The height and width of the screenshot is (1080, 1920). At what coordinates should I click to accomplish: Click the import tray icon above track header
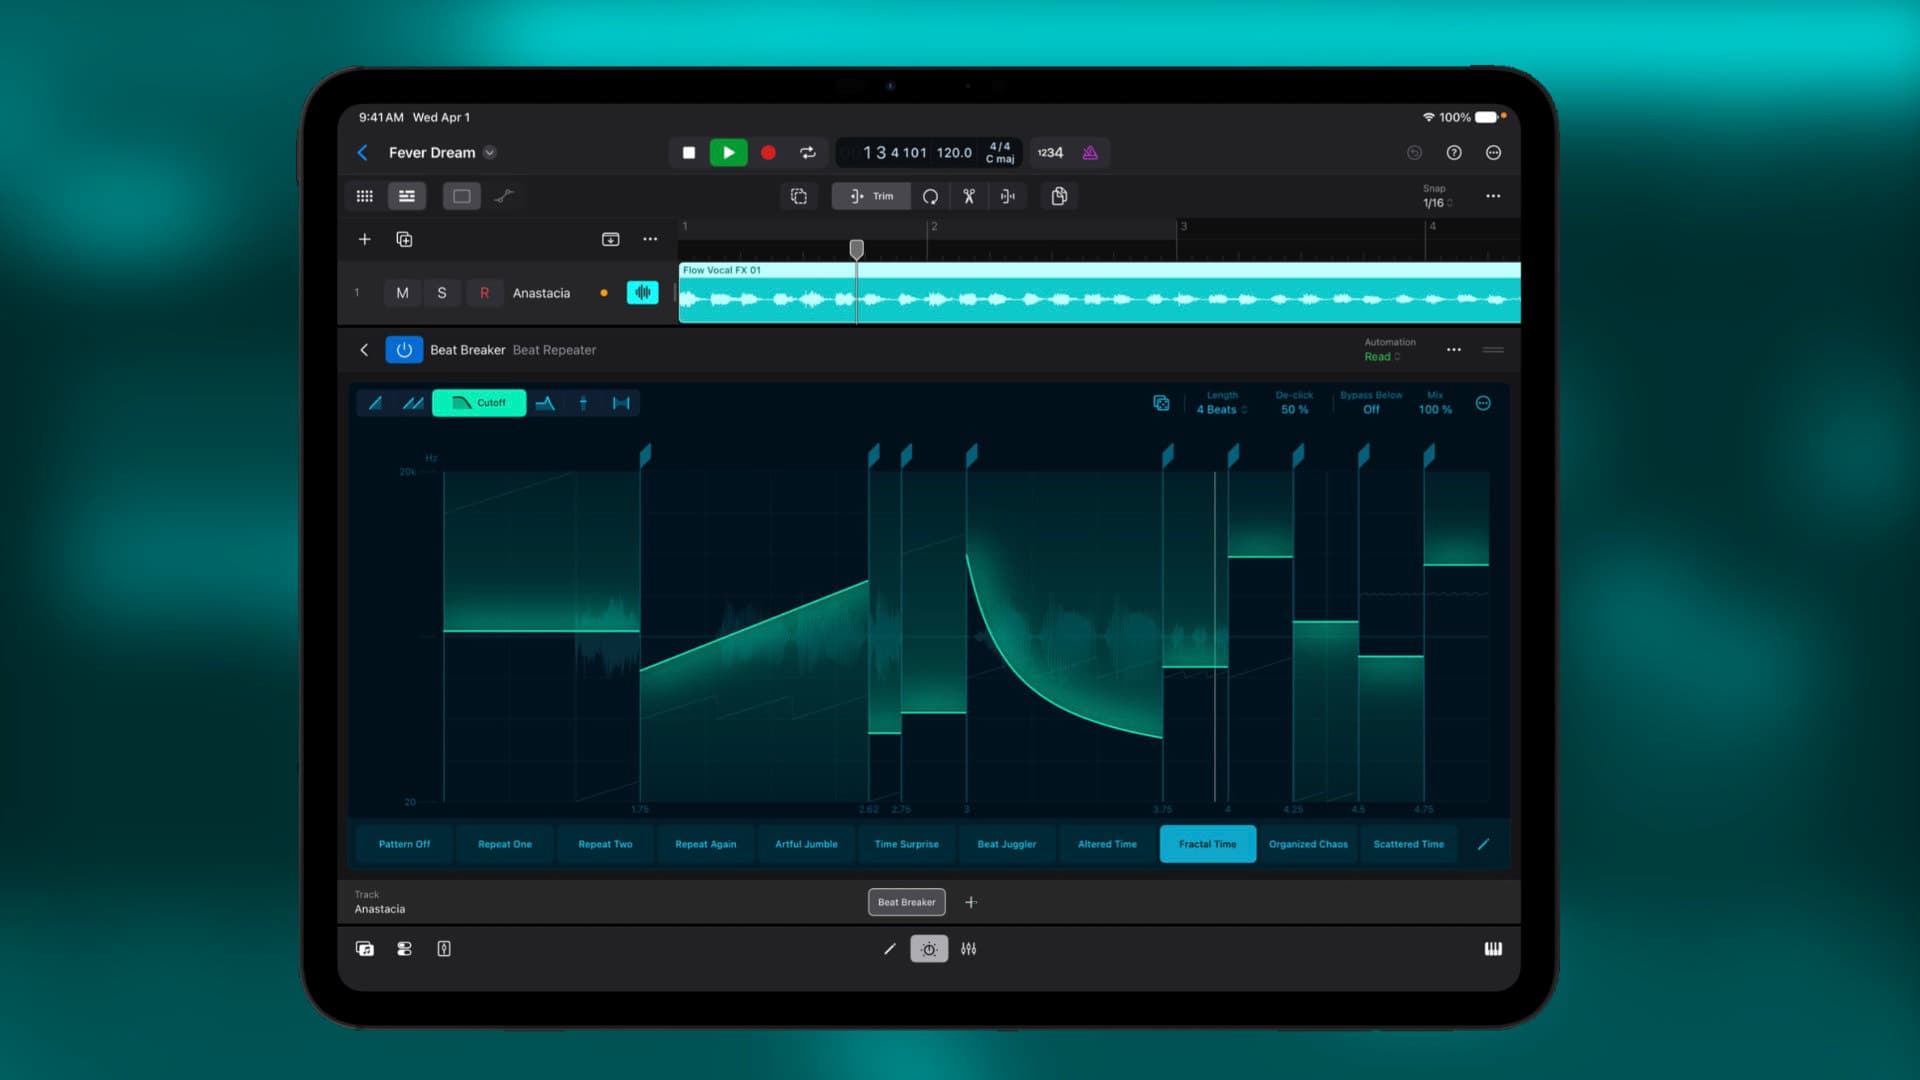click(x=610, y=239)
